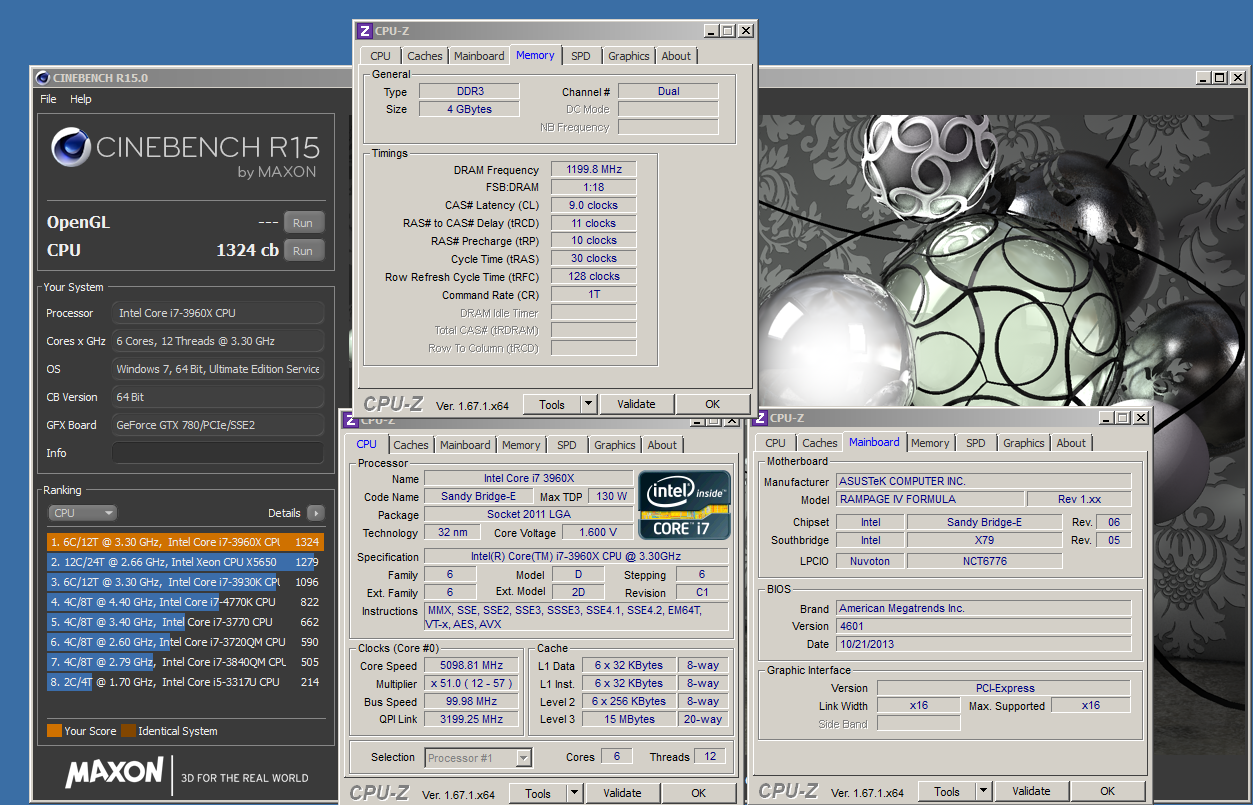Open Caches tab in CPU-Z CPU window

(410, 445)
